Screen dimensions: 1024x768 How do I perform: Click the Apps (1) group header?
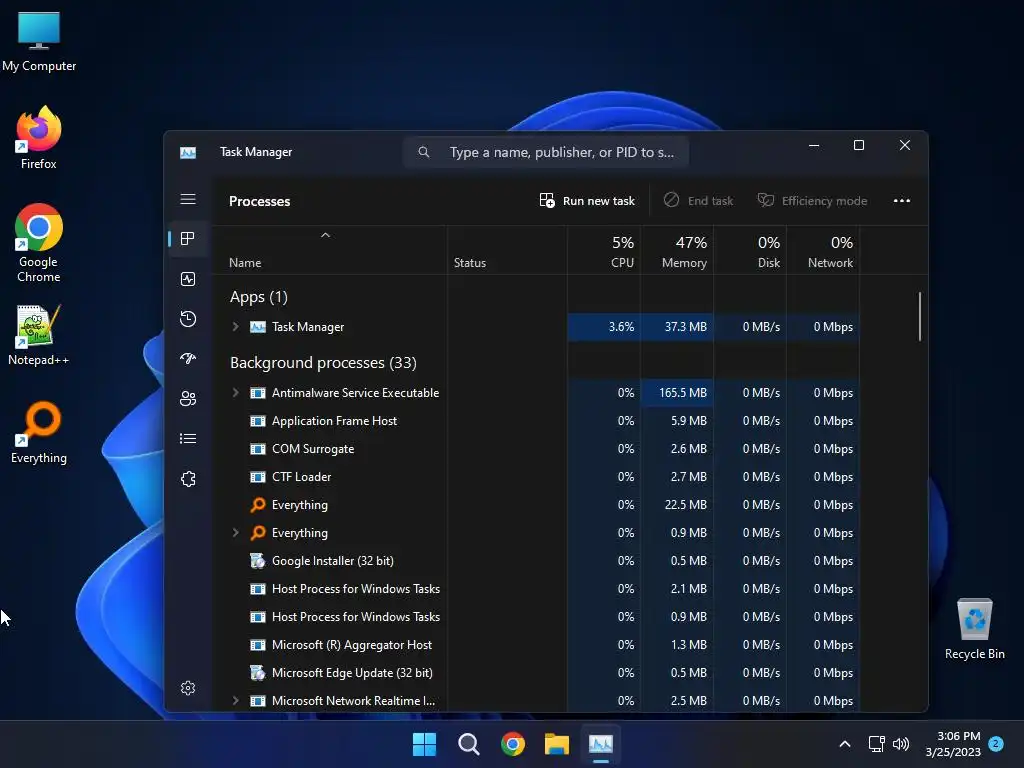[259, 298]
